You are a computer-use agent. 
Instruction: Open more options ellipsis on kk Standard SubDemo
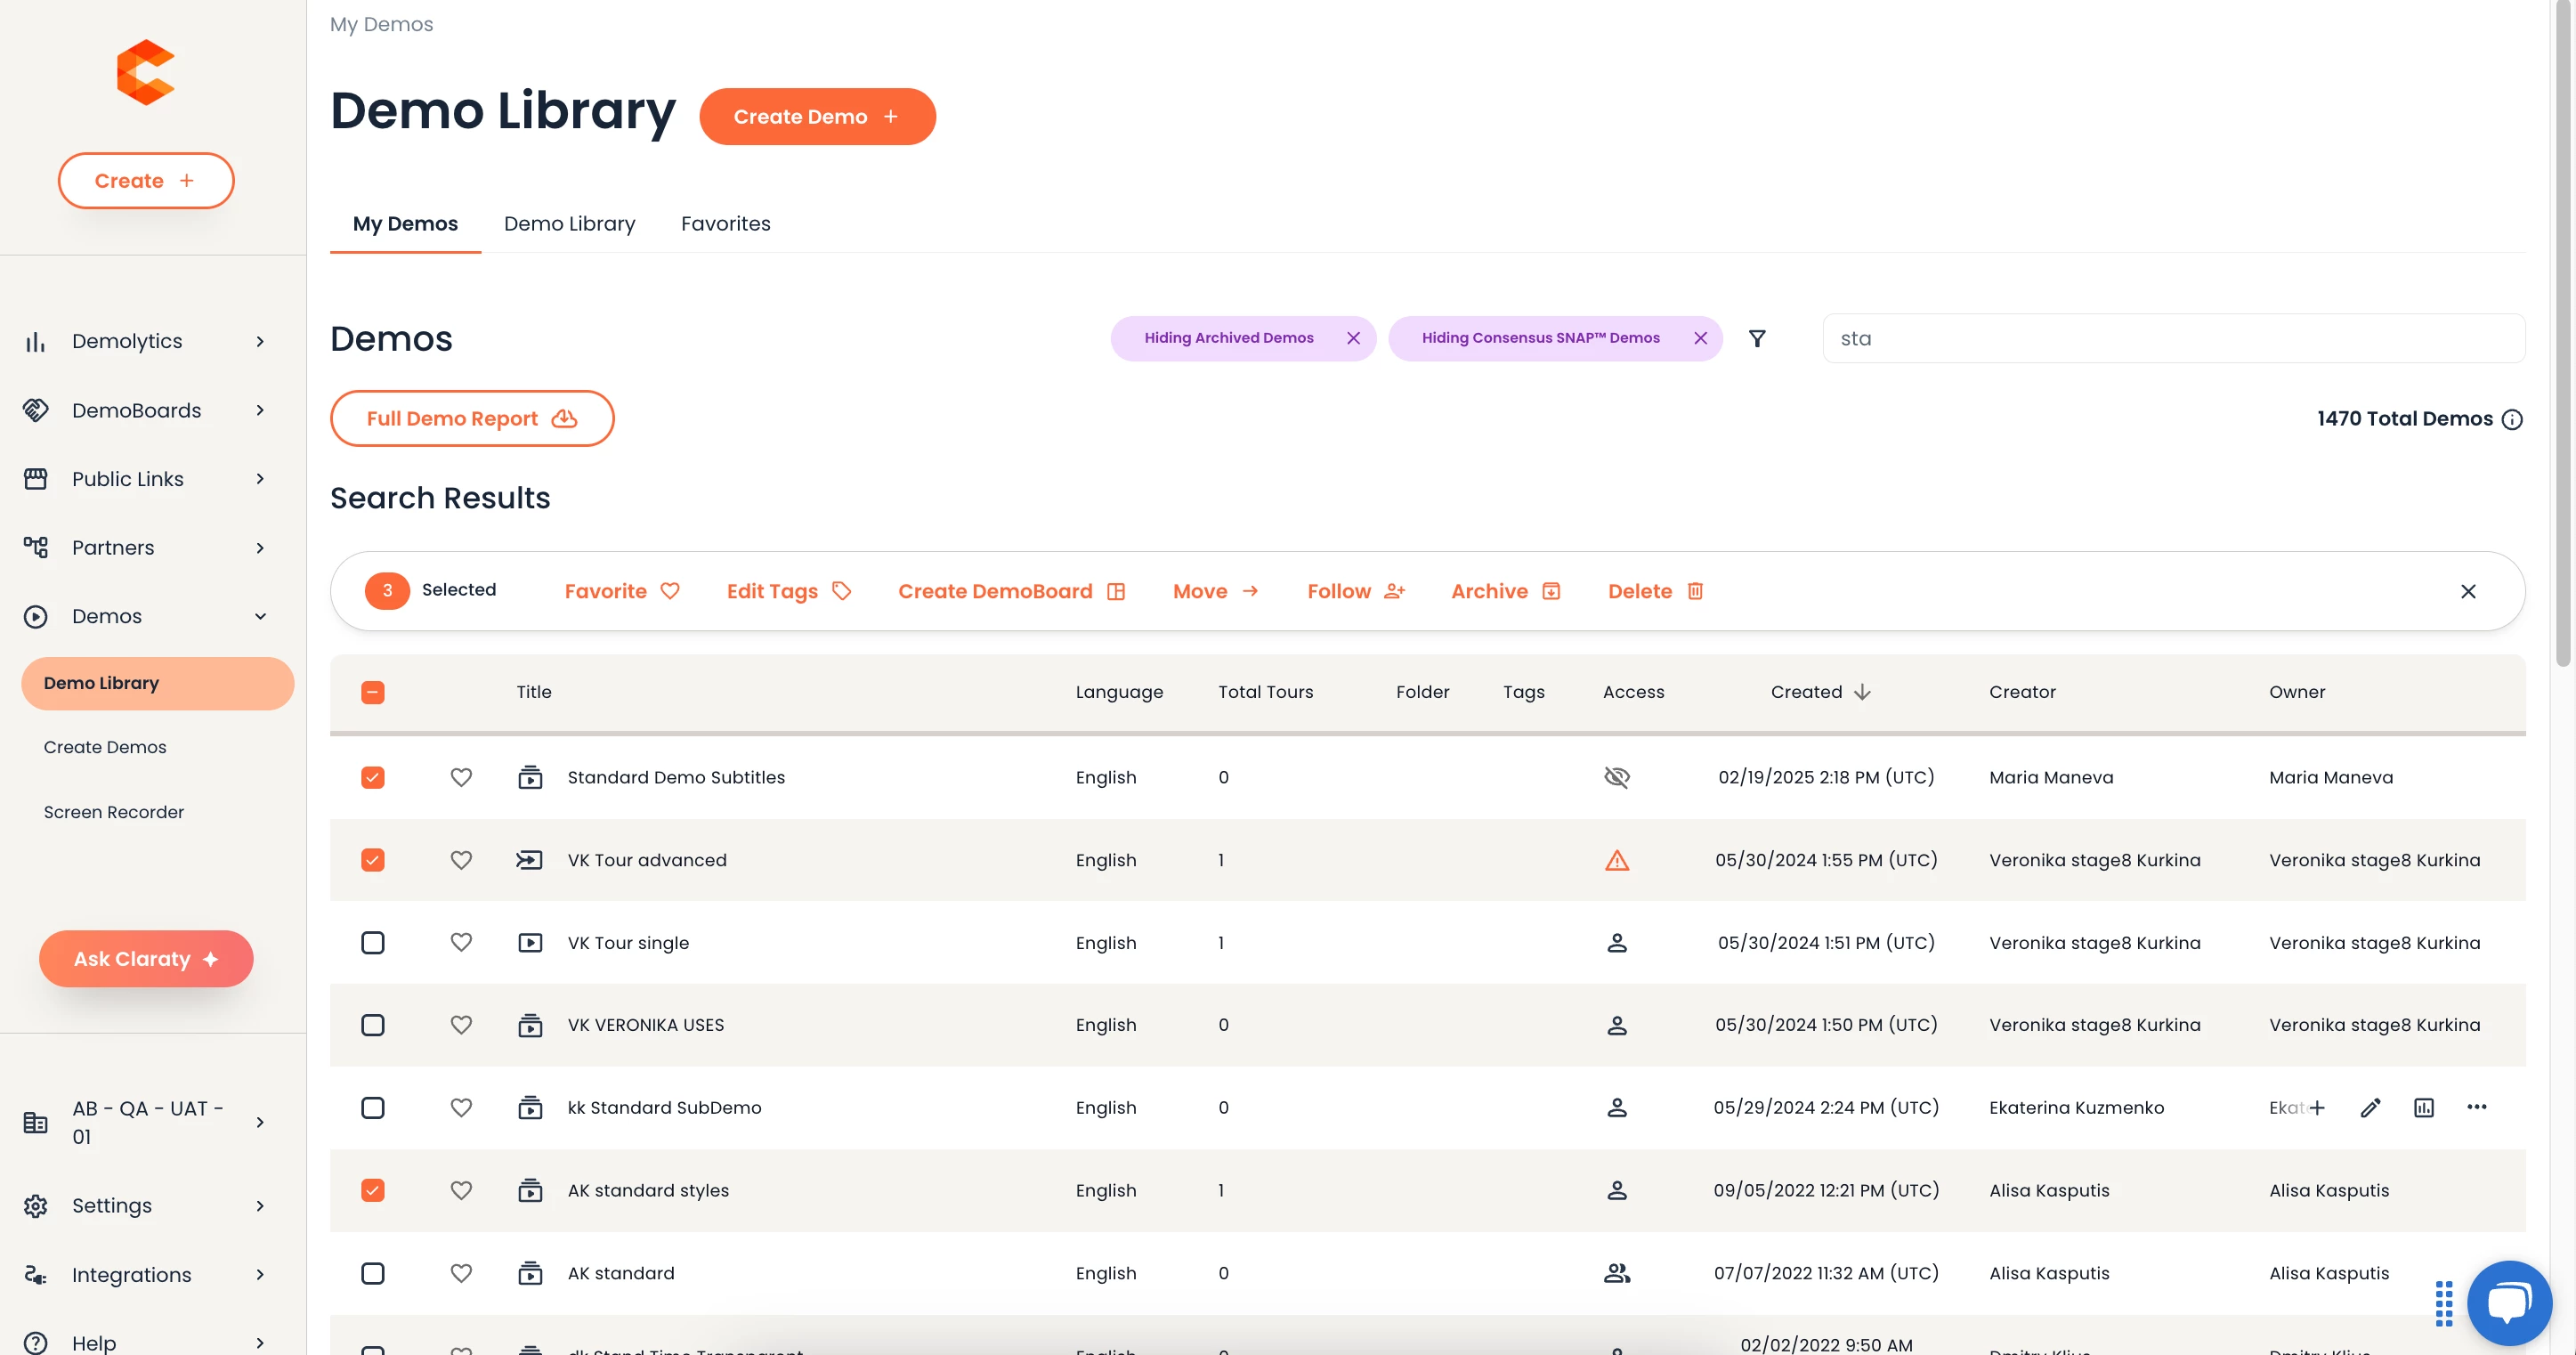tap(2477, 1107)
